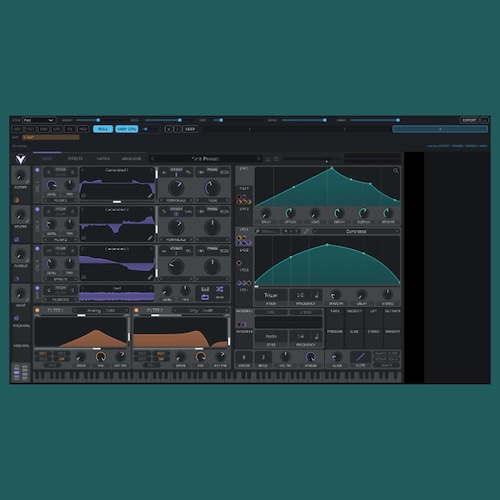The width and height of the screenshot is (500, 500).
Task: Go to next Filter 1 model
Action: [127, 310]
